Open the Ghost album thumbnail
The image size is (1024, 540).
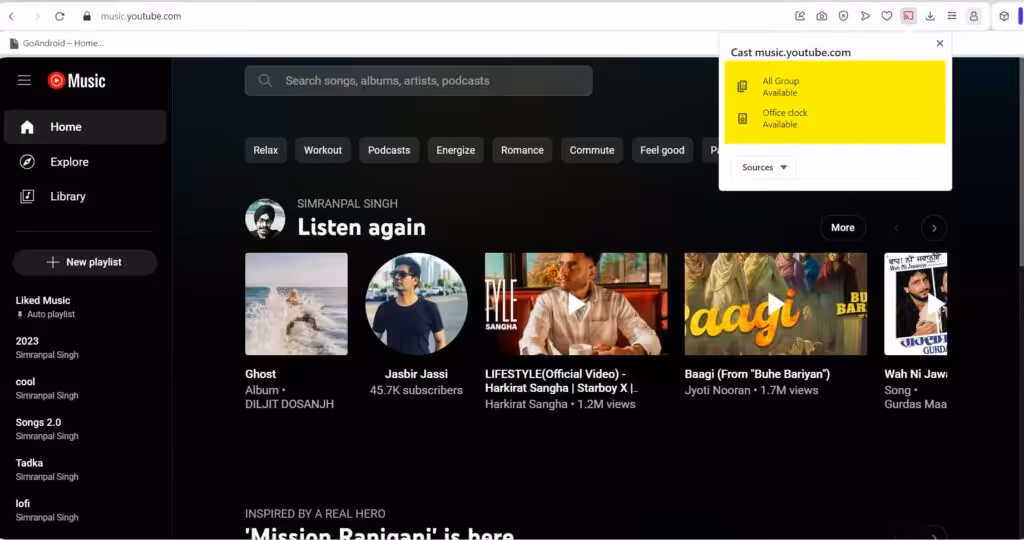pos(296,304)
